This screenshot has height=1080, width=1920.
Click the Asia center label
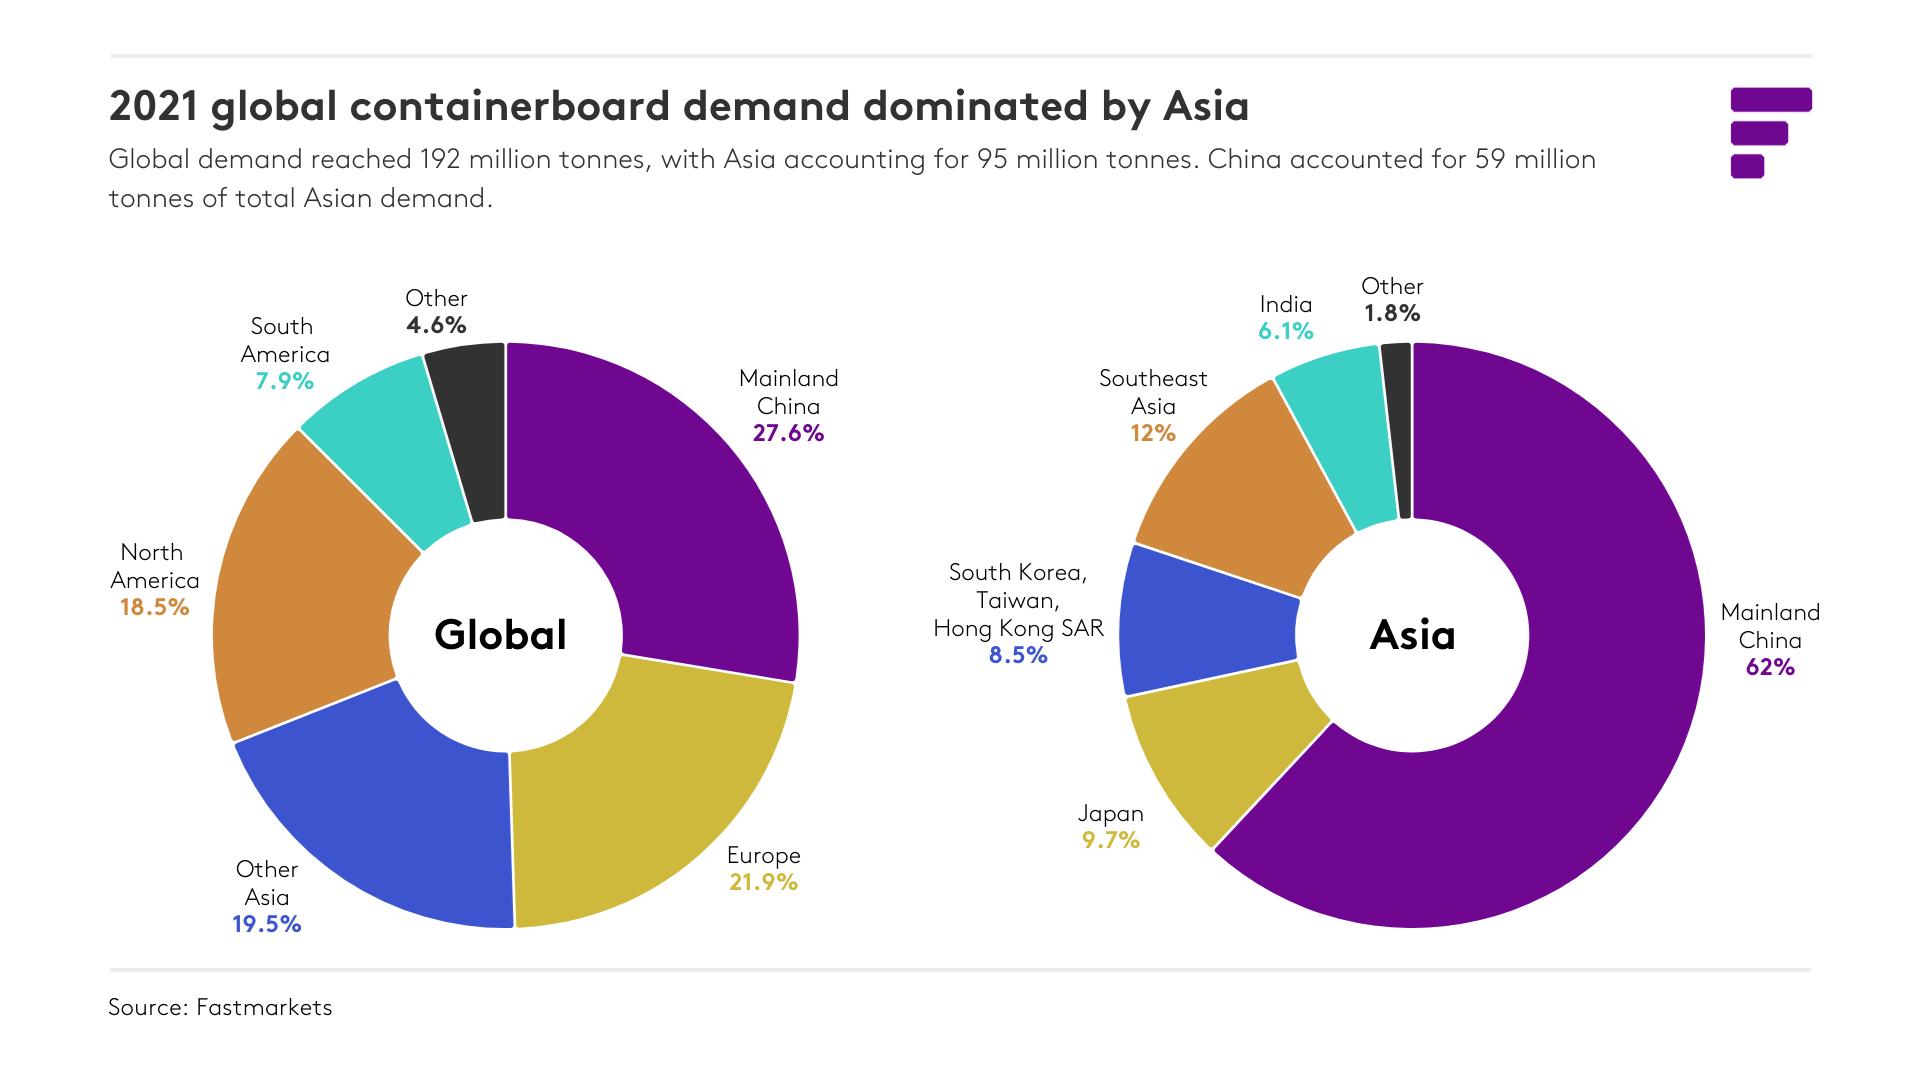tap(1412, 635)
